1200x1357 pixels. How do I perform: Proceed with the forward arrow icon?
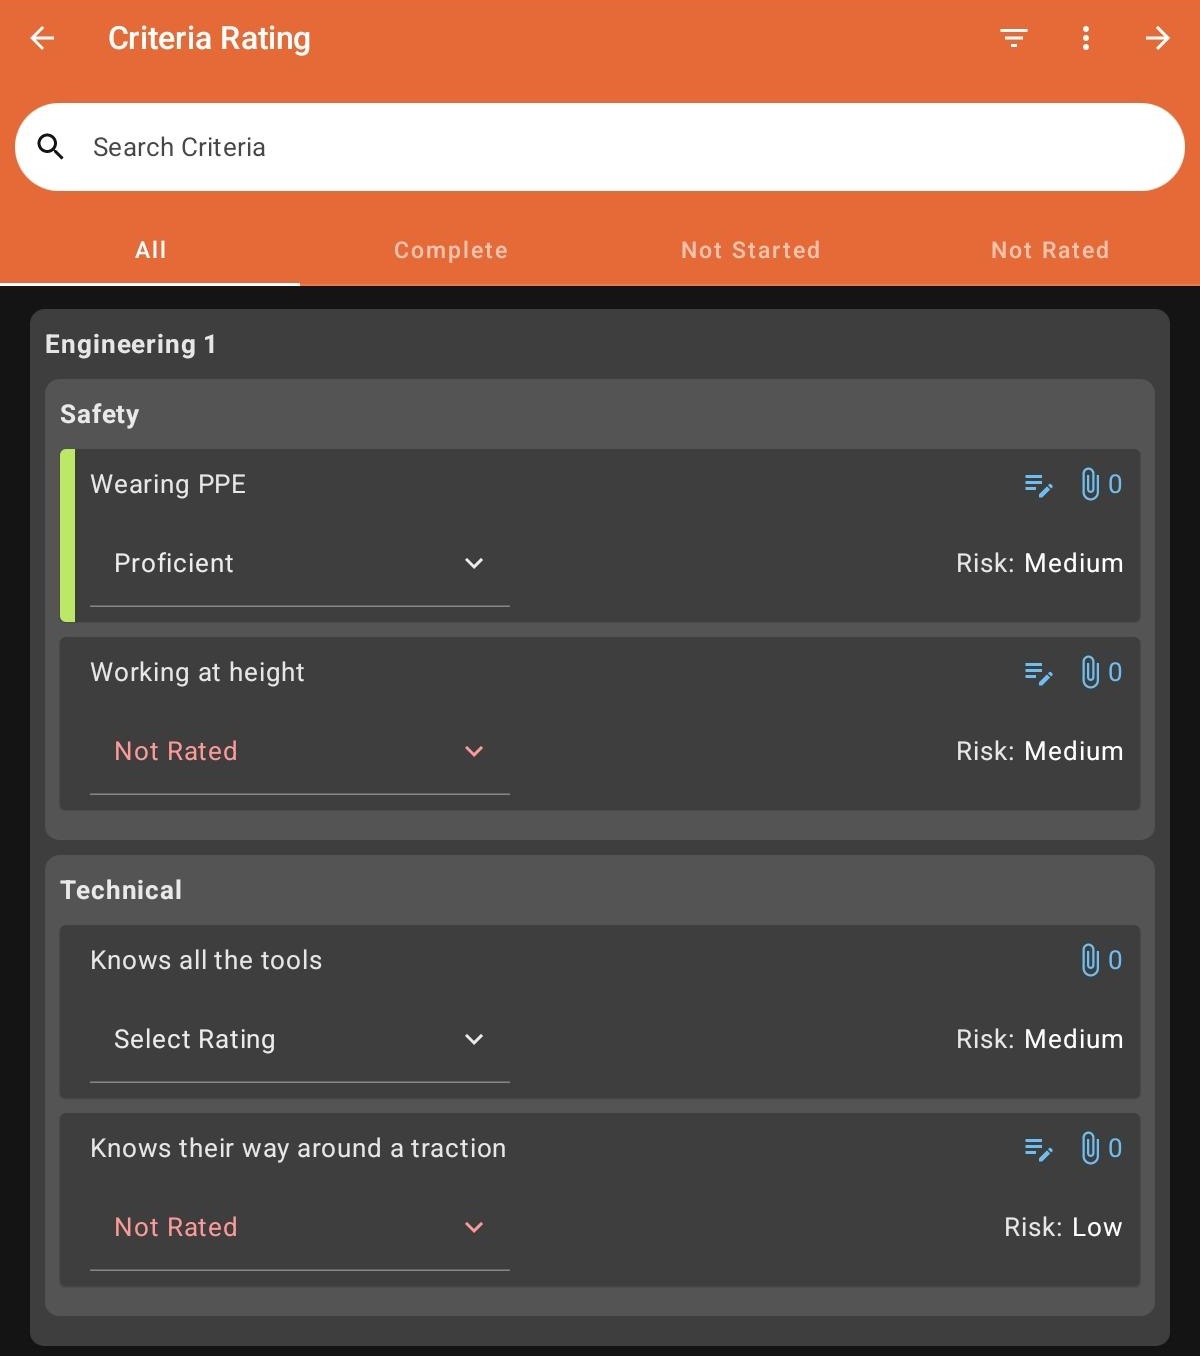pos(1158,38)
